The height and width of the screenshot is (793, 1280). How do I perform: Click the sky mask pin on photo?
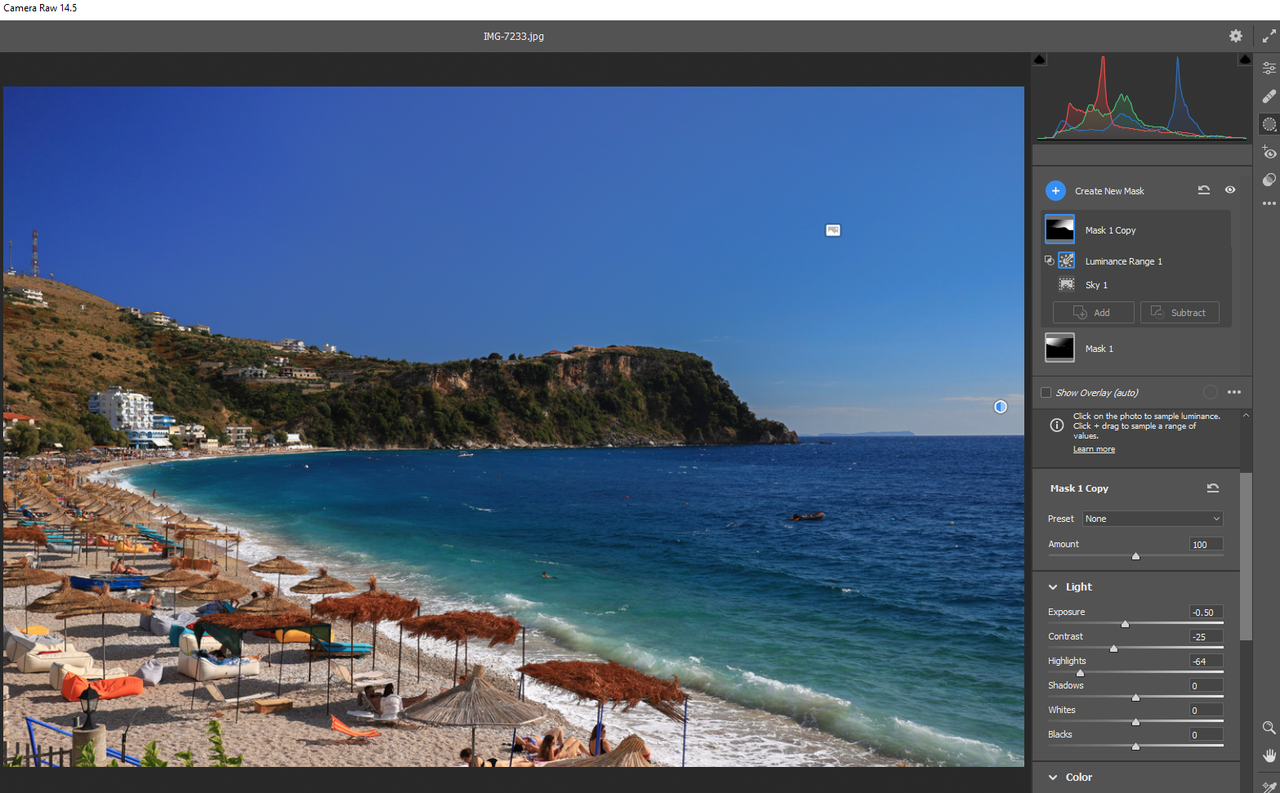pos(833,230)
